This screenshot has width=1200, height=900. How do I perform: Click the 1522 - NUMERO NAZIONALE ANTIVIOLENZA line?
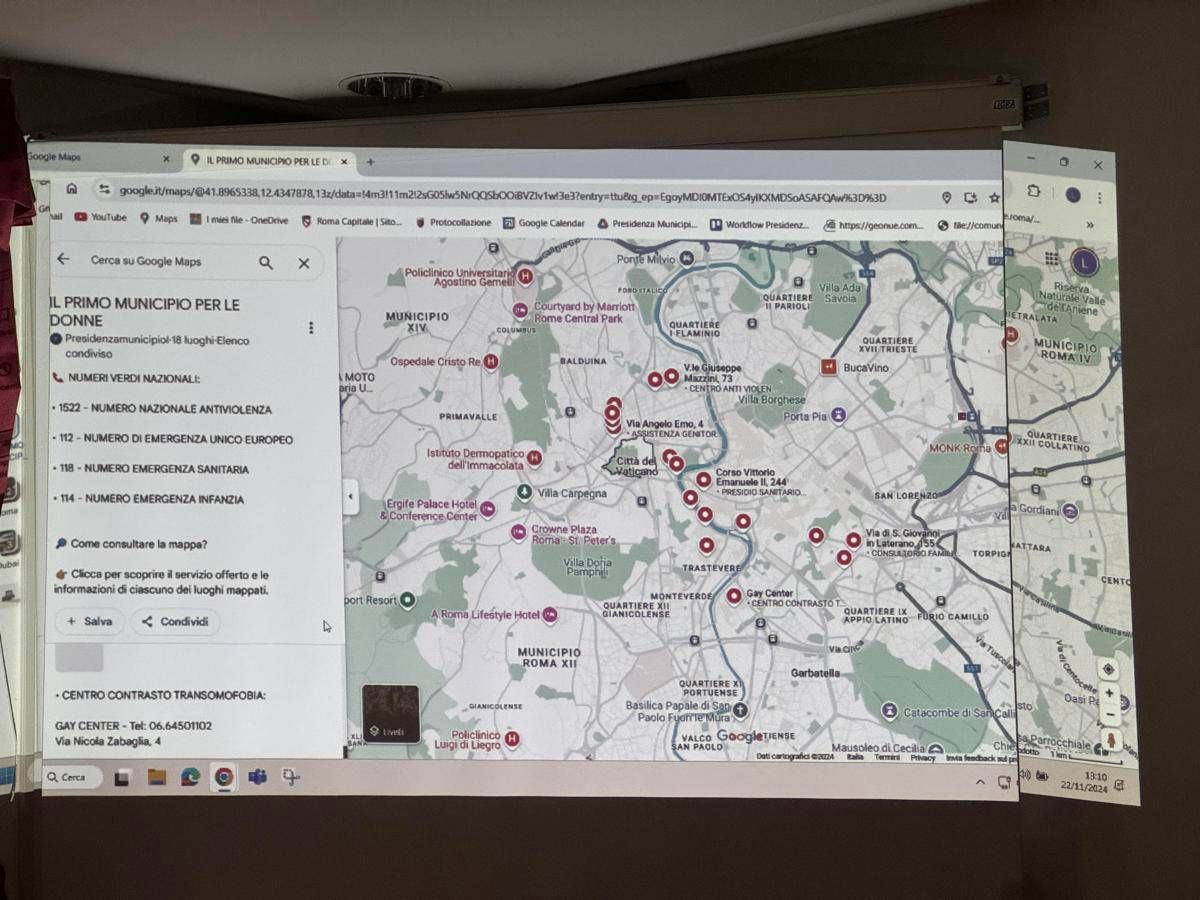pyautogui.click(x=164, y=409)
